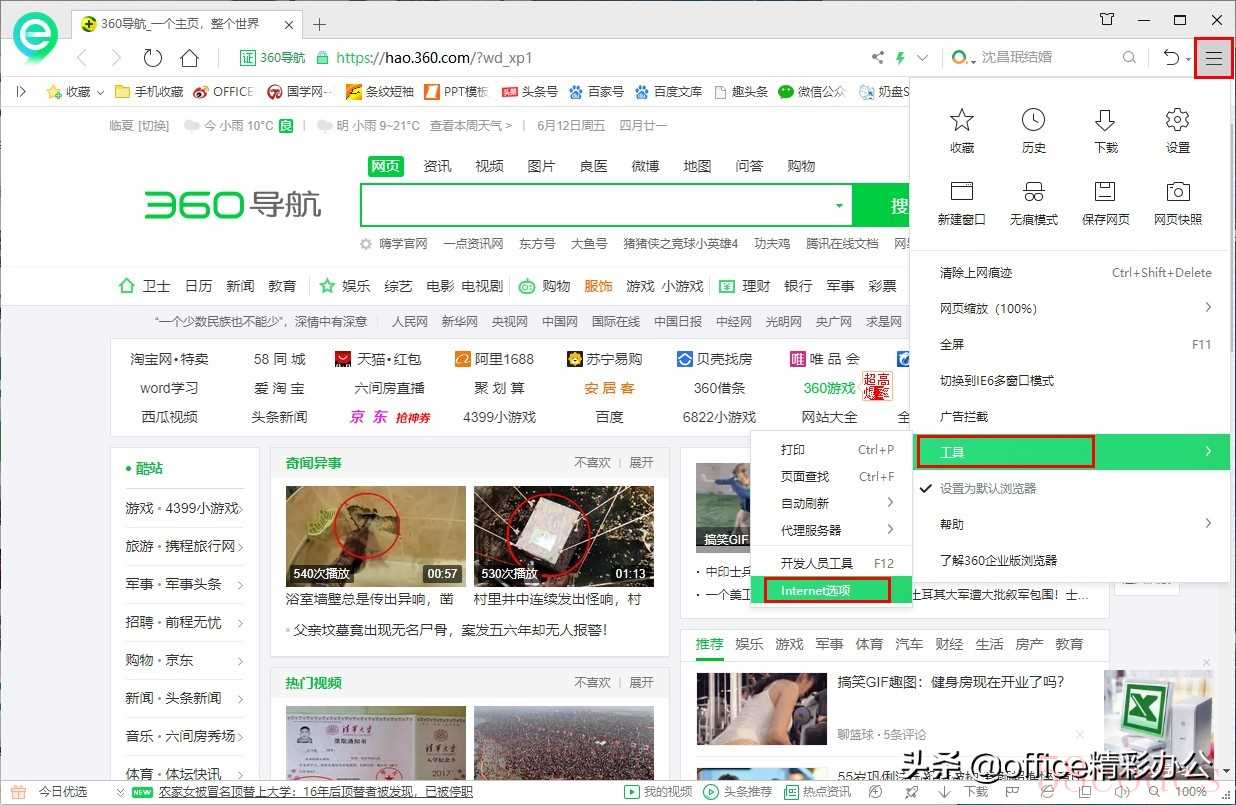The width and height of the screenshot is (1236, 805).
Task: Click the browser forward arrow
Action: coord(117,58)
